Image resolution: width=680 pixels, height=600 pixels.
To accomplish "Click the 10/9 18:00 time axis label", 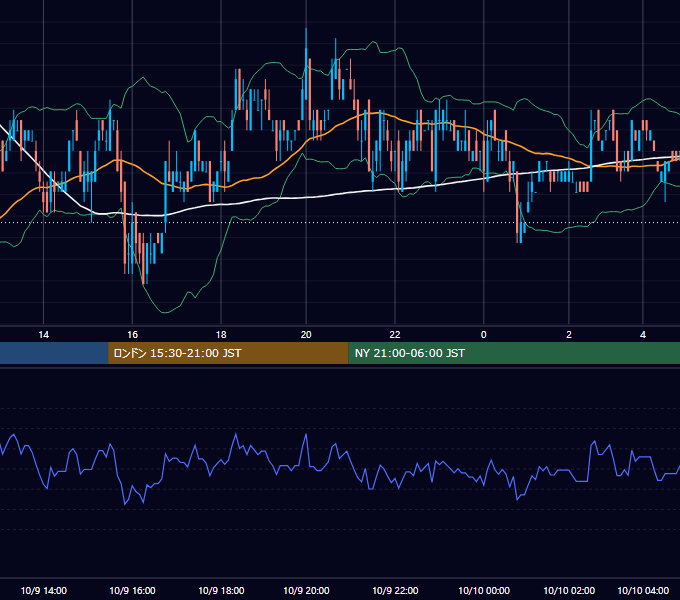I will pos(221,590).
